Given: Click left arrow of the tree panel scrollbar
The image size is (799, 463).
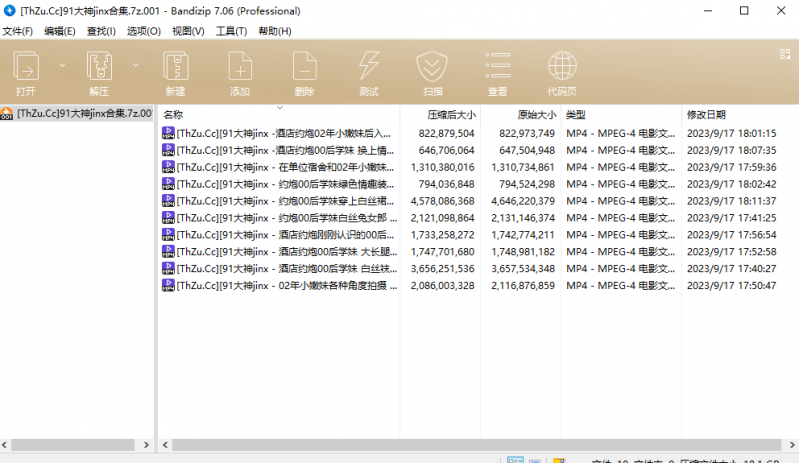Looking at the screenshot, I should pyautogui.click(x=5, y=445).
